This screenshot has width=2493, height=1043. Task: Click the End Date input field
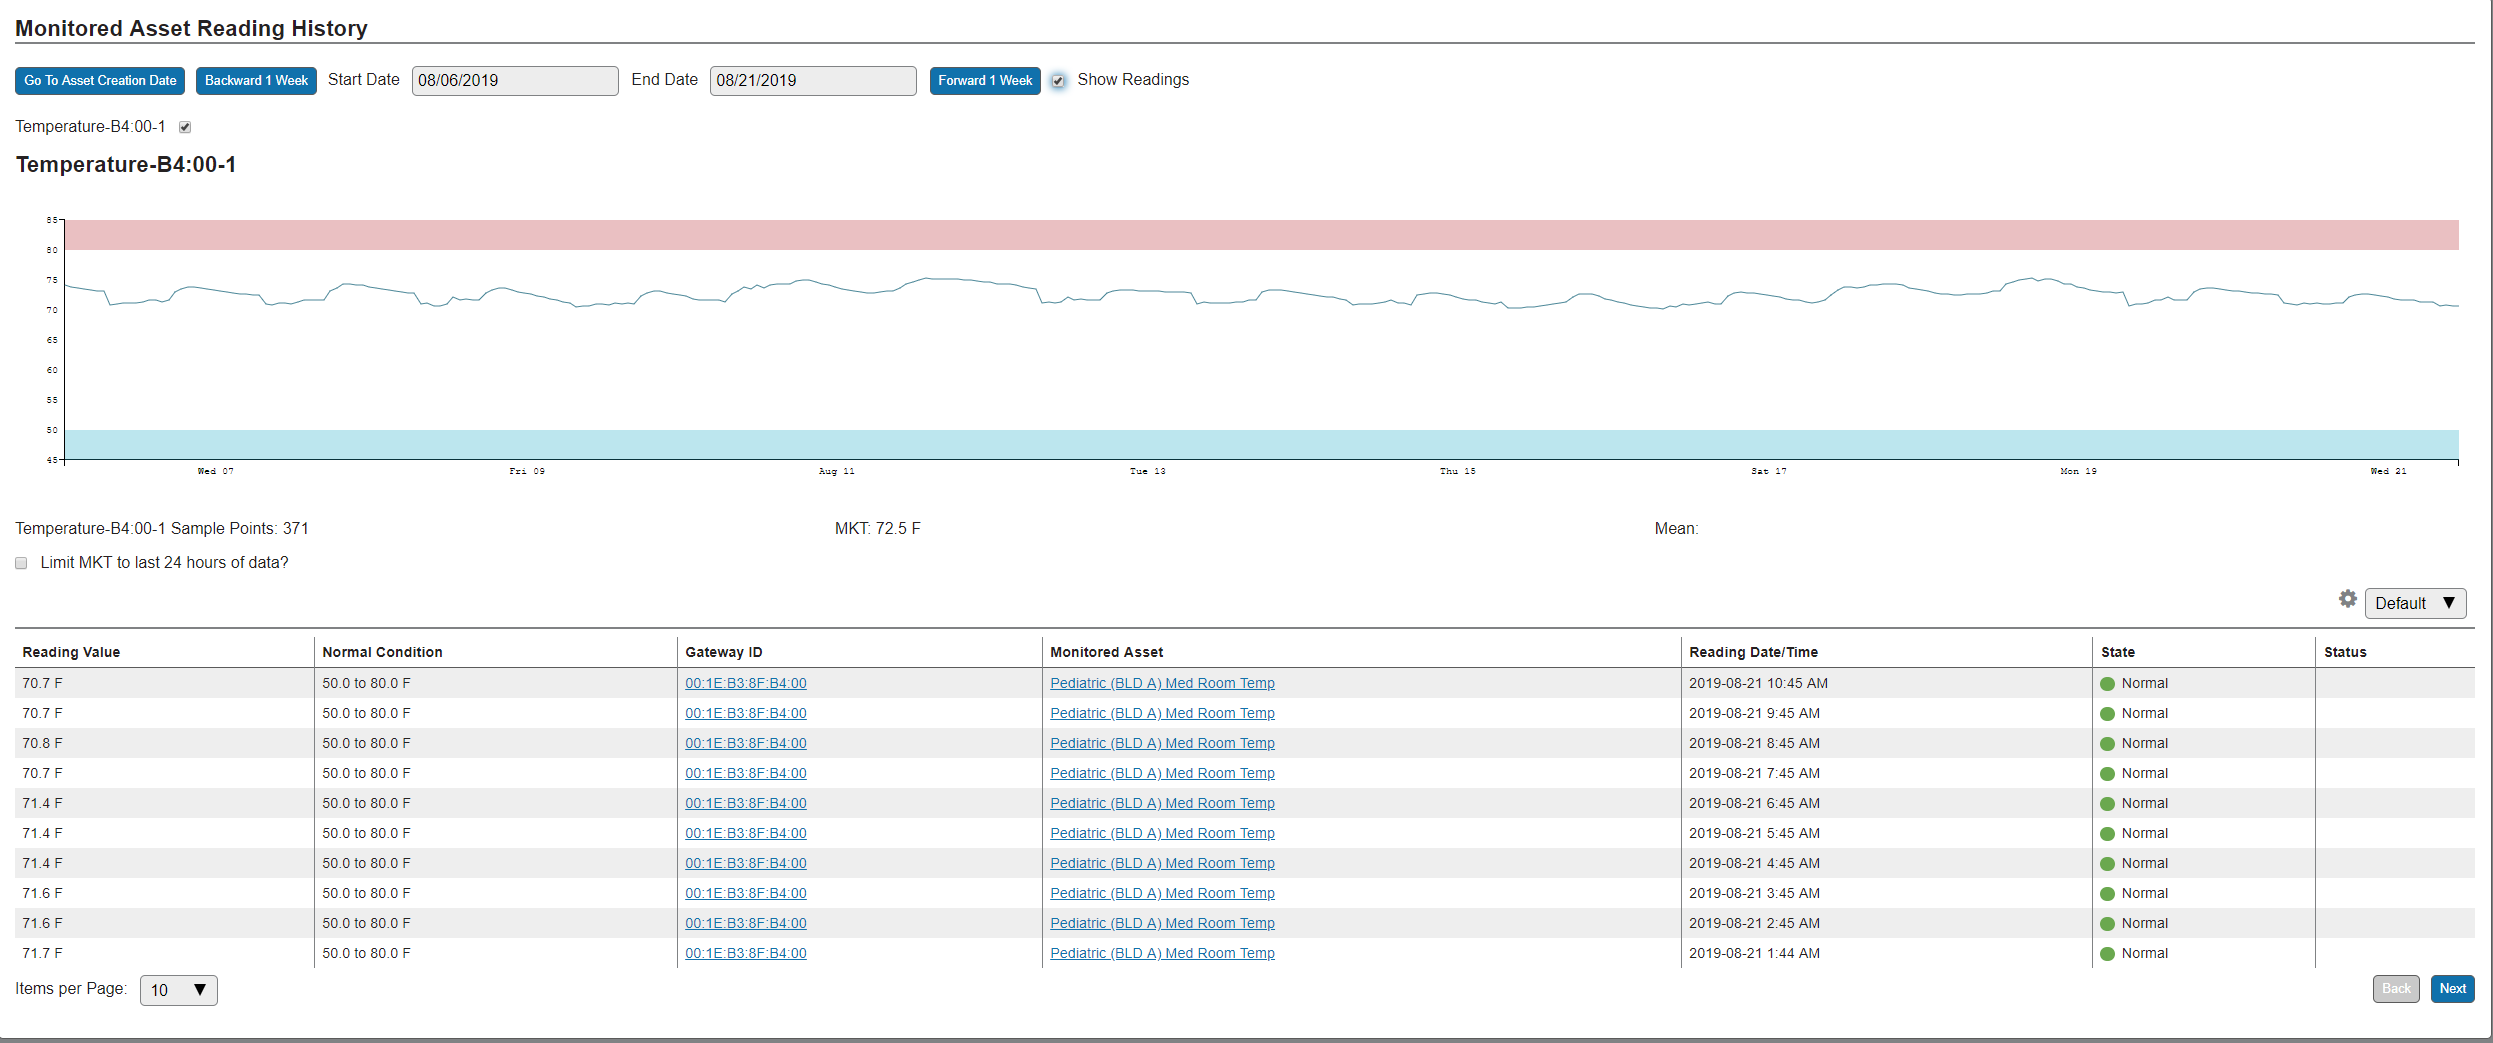click(813, 81)
